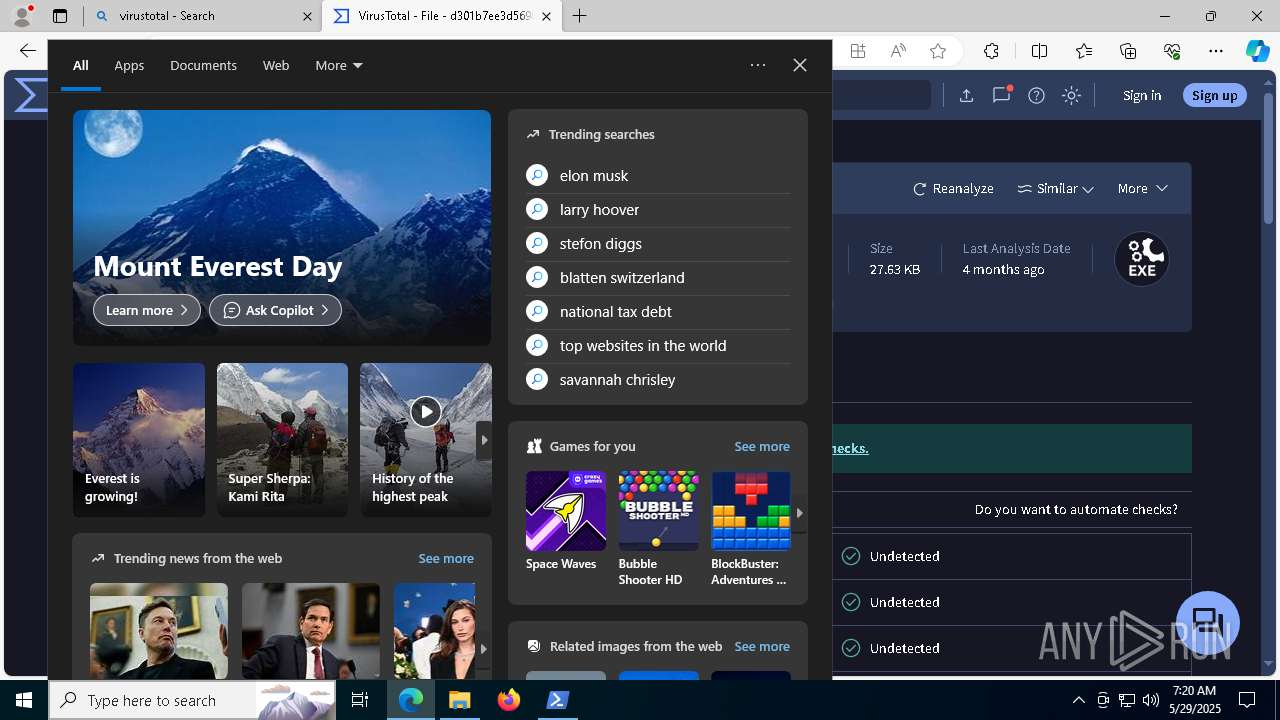
Task: Search trending topic larry hoover
Action: 658,209
